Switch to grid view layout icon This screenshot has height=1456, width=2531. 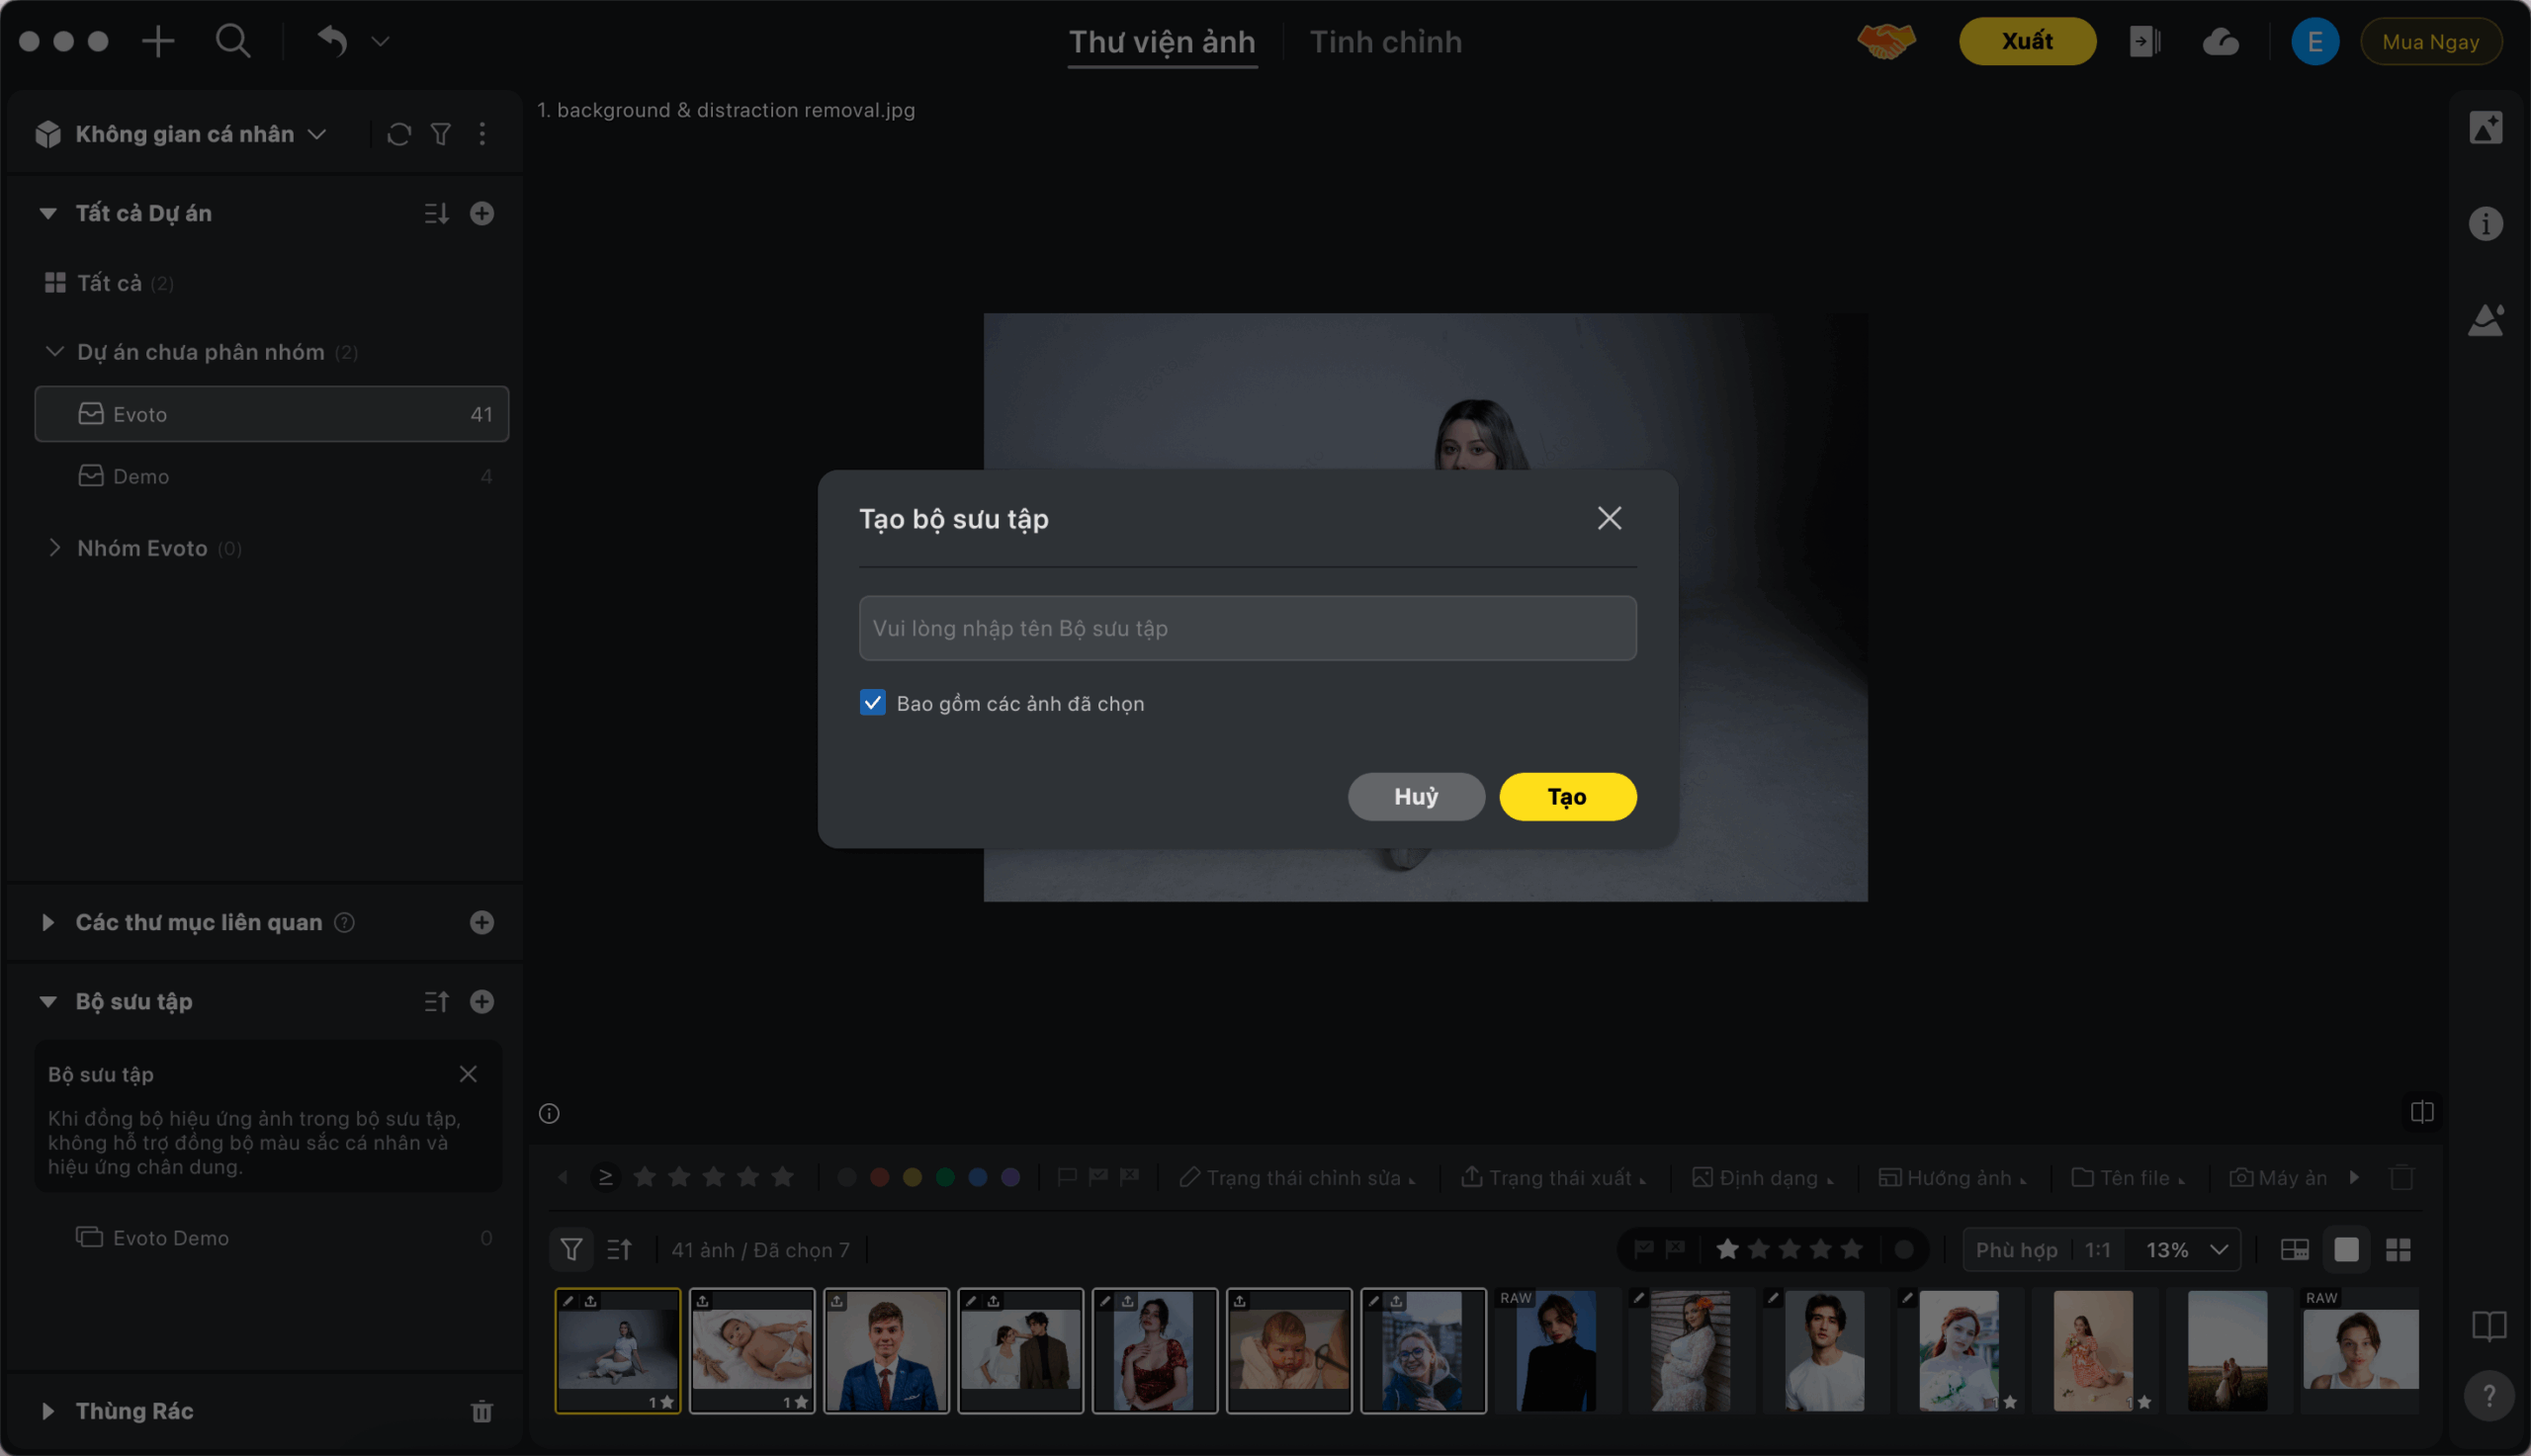point(2398,1249)
